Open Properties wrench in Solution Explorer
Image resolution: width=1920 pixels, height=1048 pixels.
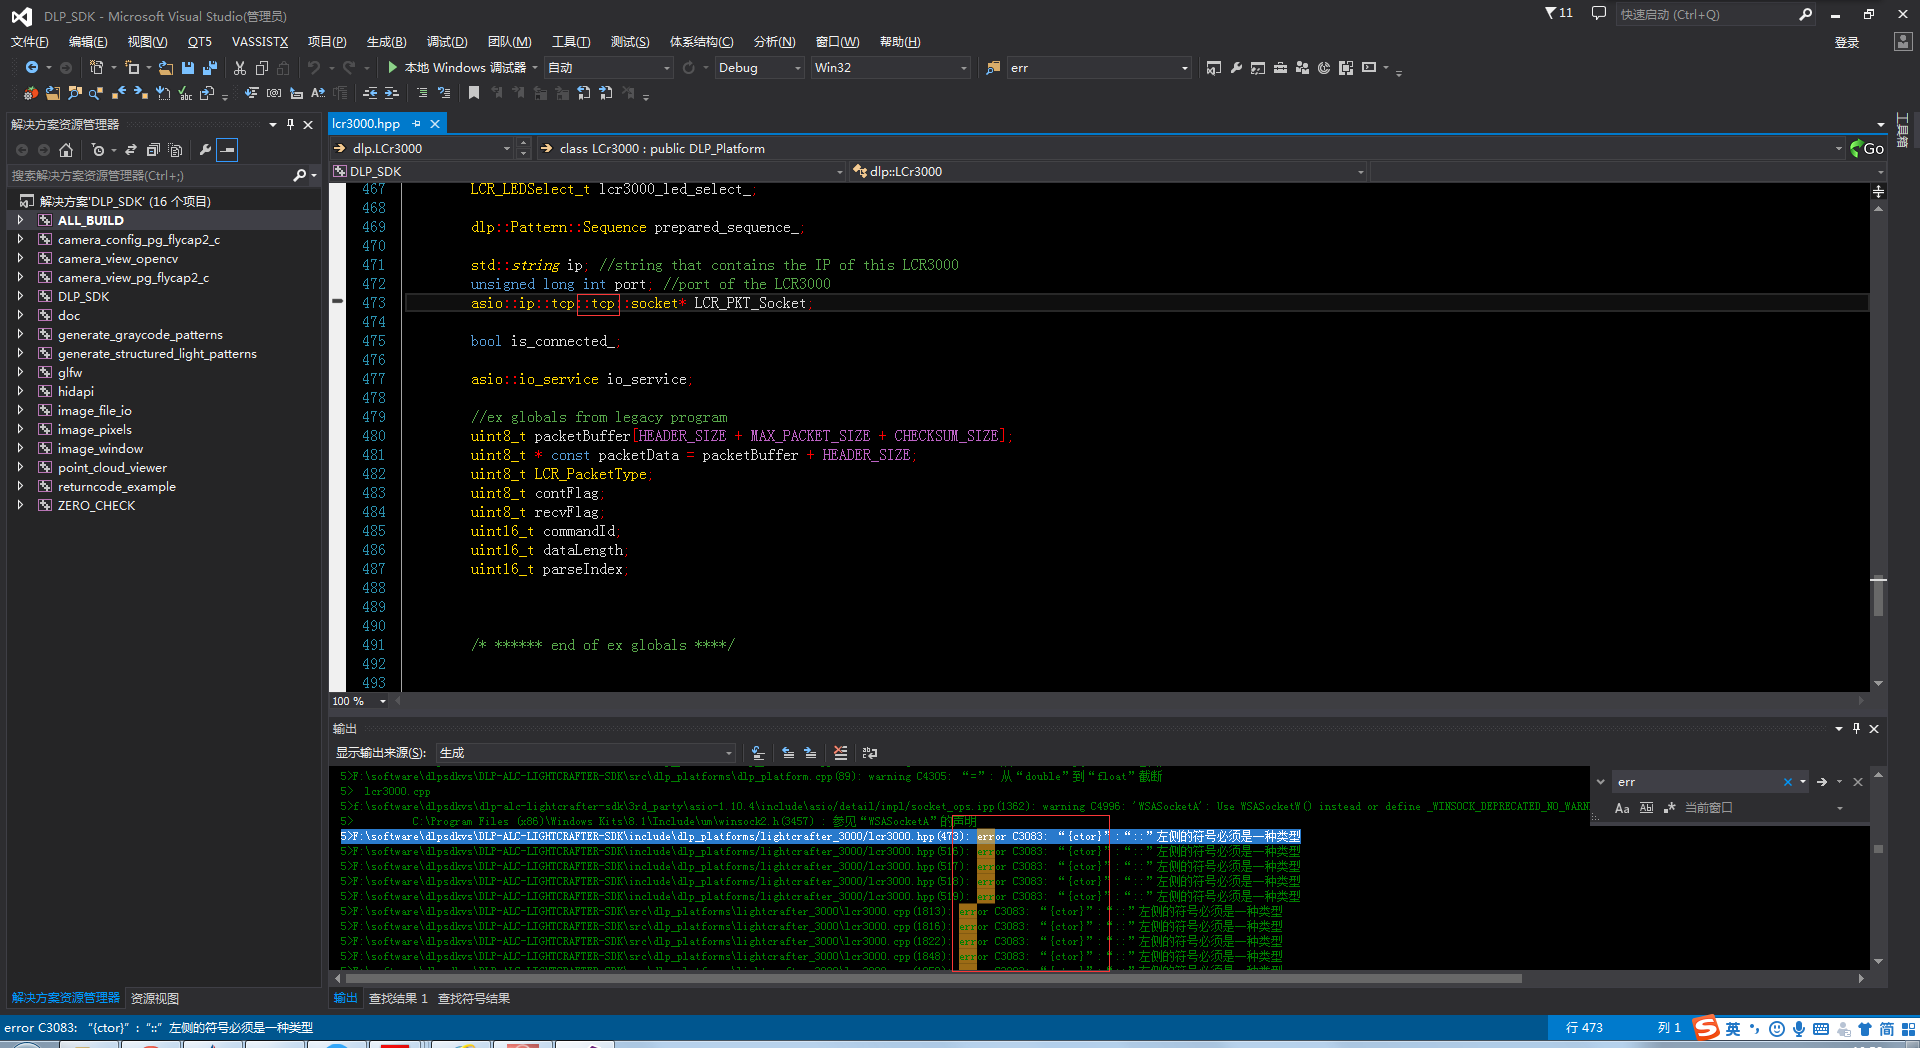205,150
